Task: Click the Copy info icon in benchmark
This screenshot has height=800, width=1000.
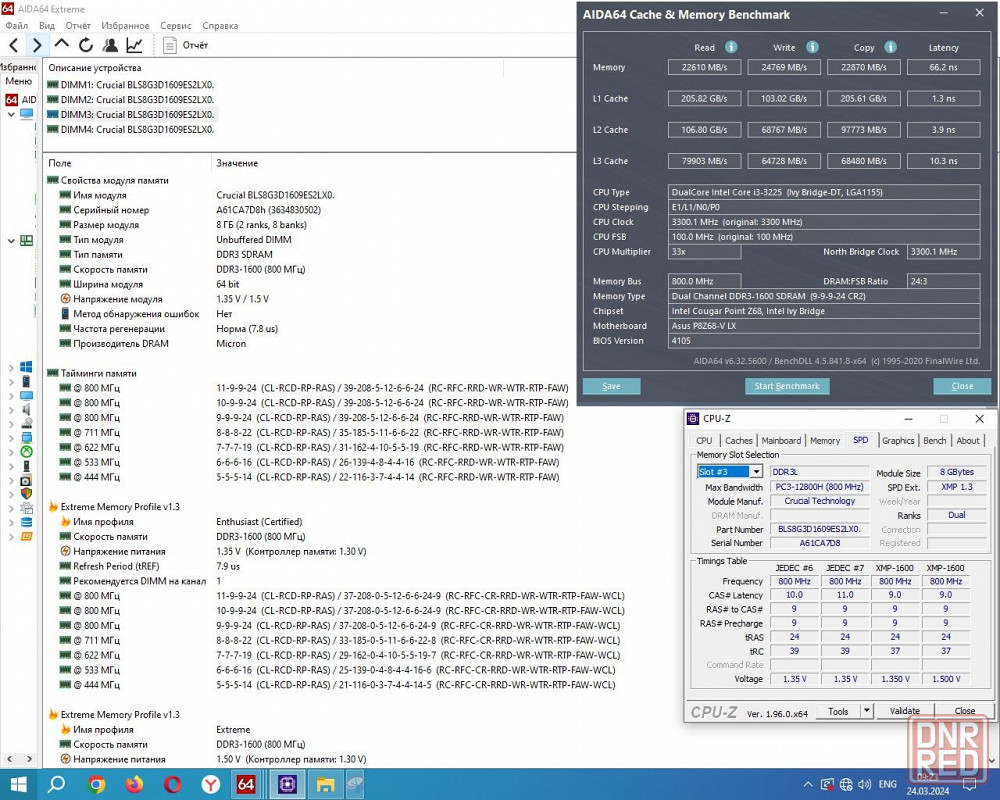Action: (891, 47)
